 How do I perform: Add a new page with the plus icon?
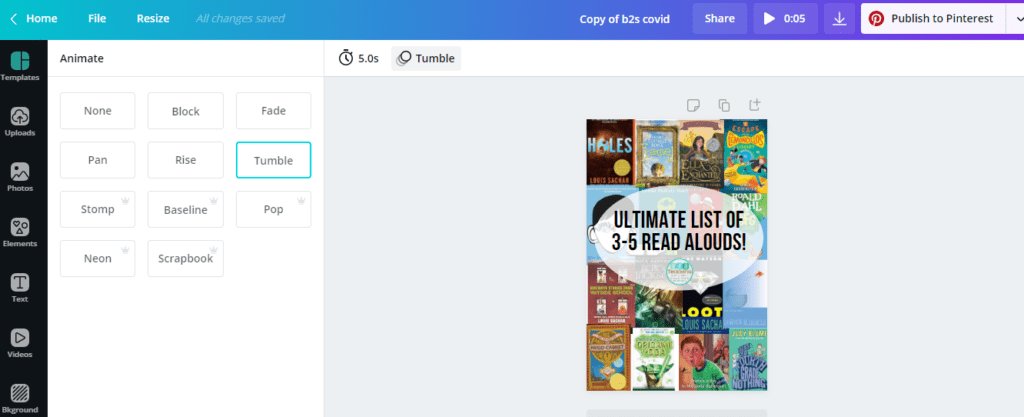[754, 105]
